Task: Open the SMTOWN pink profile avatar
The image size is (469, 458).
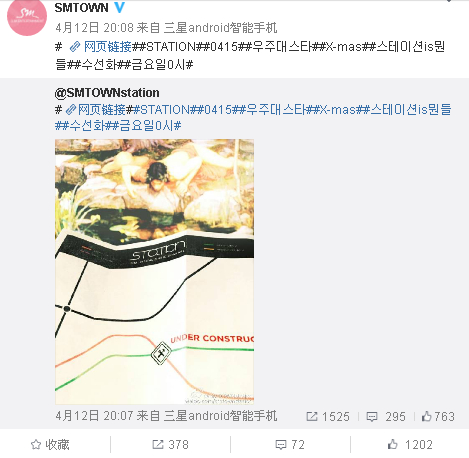Action: pyautogui.click(x=27, y=16)
